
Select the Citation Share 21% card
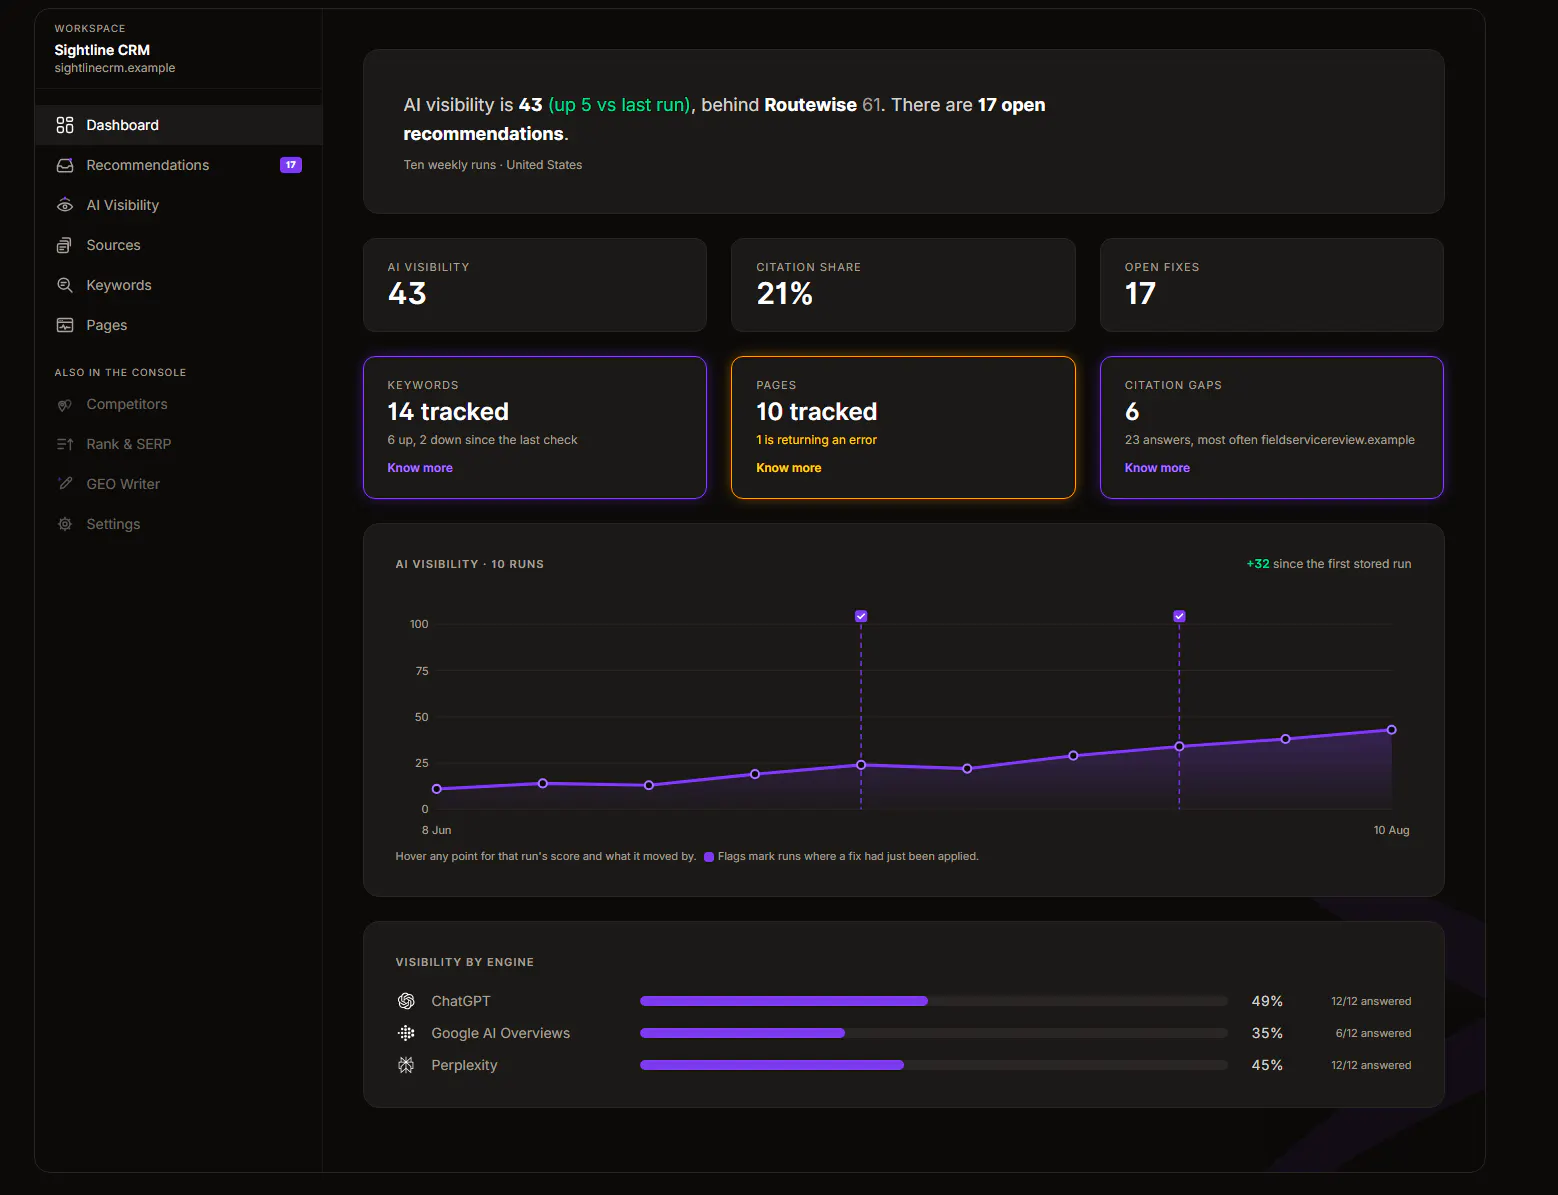(x=903, y=285)
